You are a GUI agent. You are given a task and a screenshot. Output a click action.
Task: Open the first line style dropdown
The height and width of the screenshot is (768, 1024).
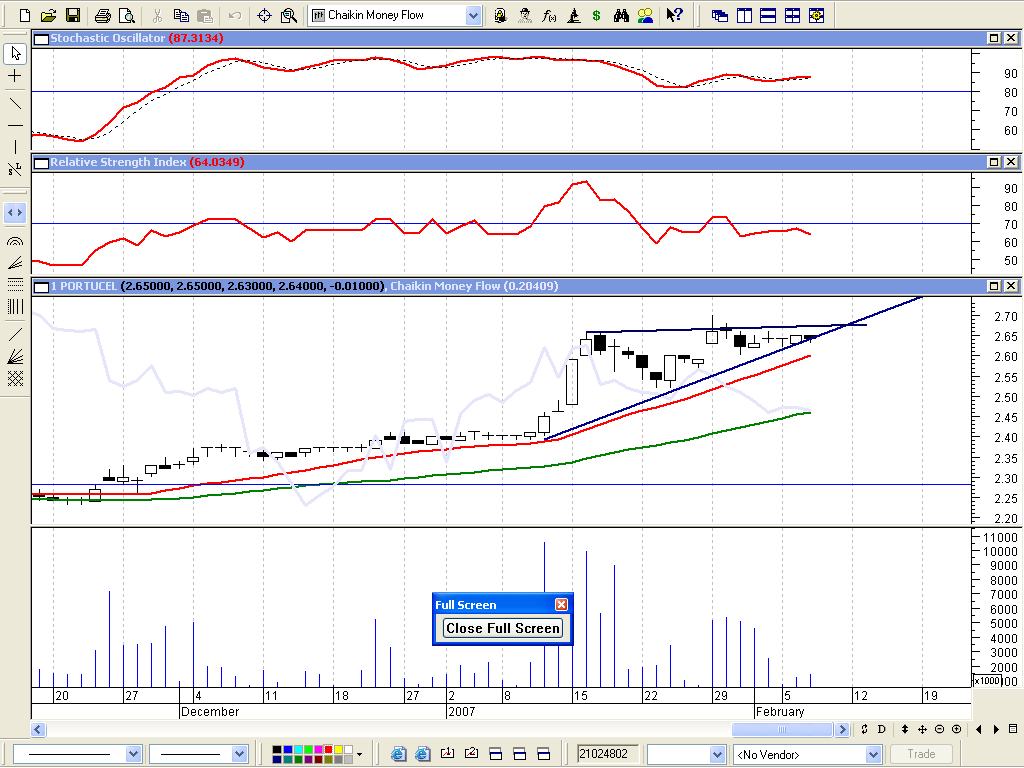133,754
